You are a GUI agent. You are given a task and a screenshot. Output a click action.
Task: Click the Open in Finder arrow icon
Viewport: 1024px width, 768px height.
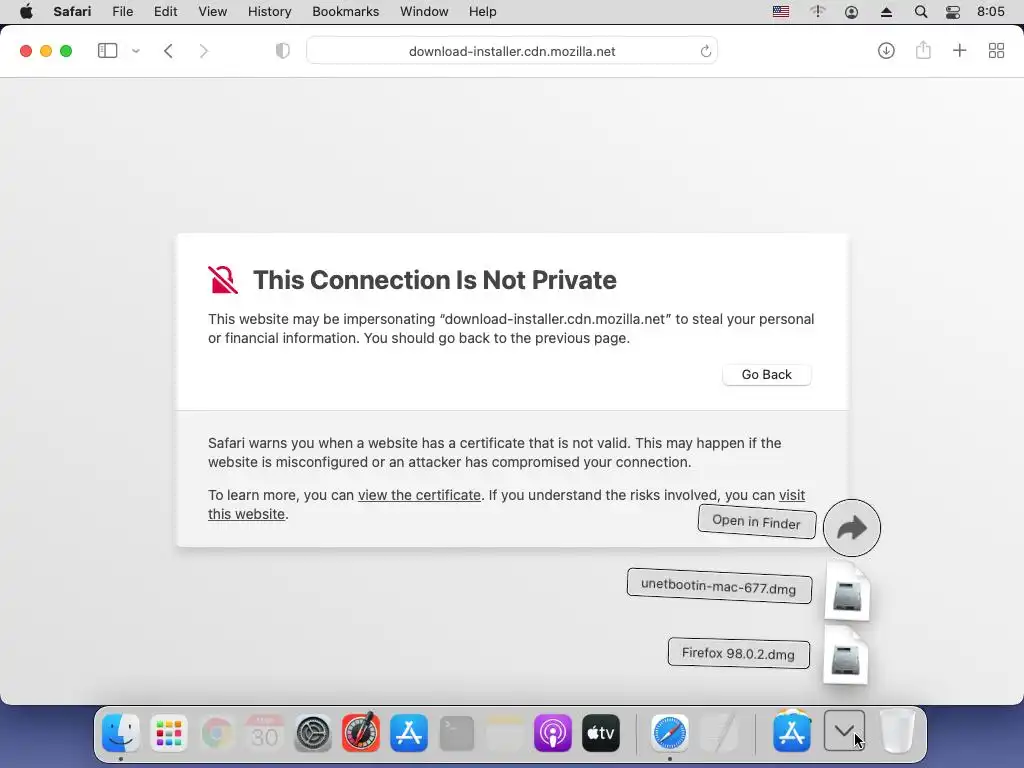tap(852, 528)
